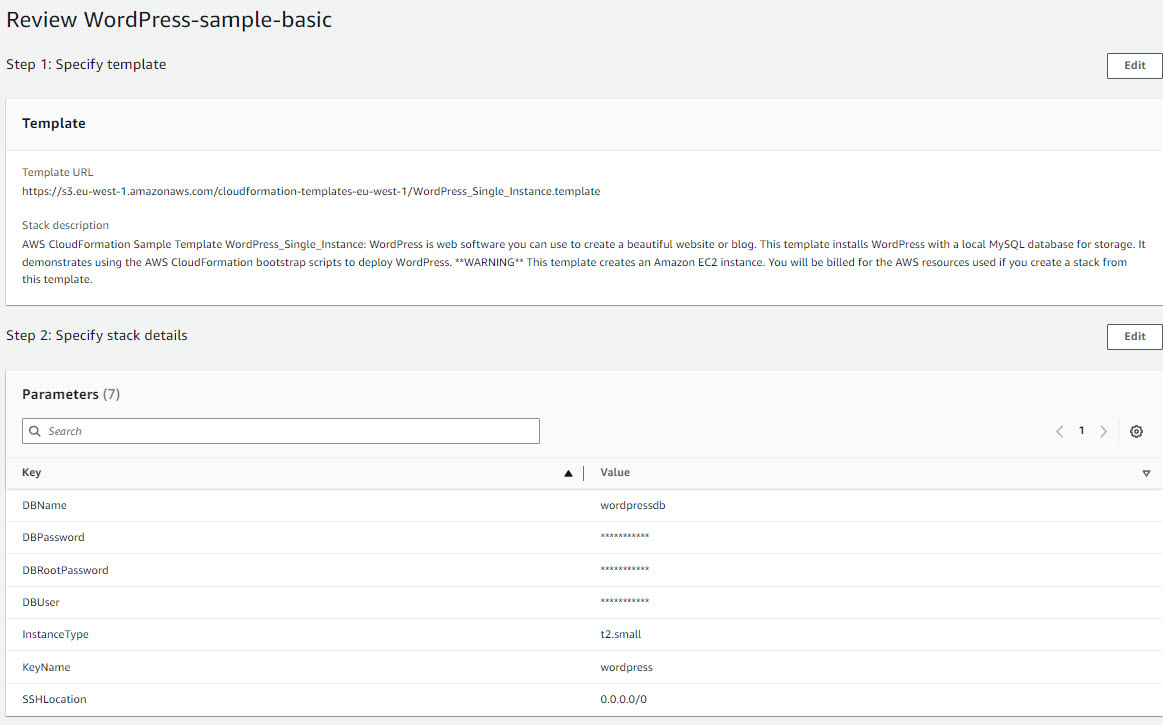The width and height of the screenshot is (1163, 725).
Task: Click the Value column header
Action: click(x=615, y=473)
